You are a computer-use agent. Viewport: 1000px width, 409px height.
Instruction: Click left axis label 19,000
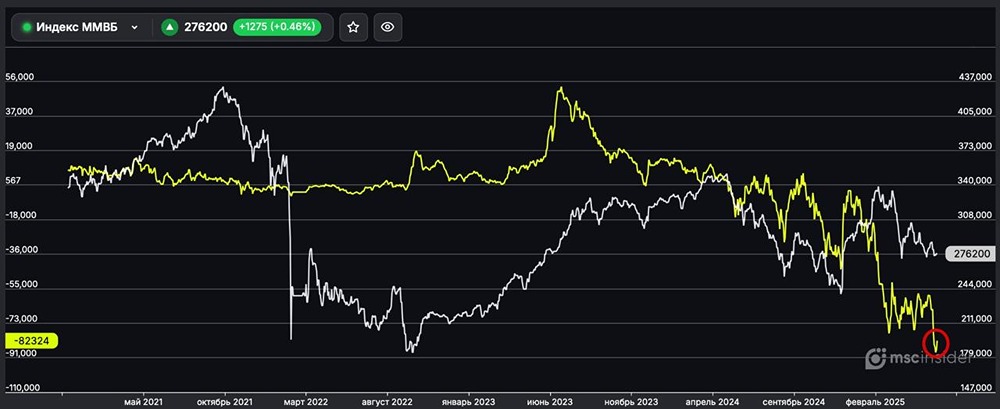tap(19, 147)
